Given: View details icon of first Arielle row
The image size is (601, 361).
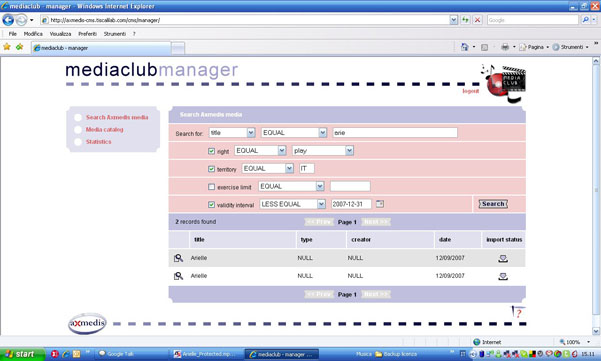Looking at the screenshot, I should (x=178, y=258).
